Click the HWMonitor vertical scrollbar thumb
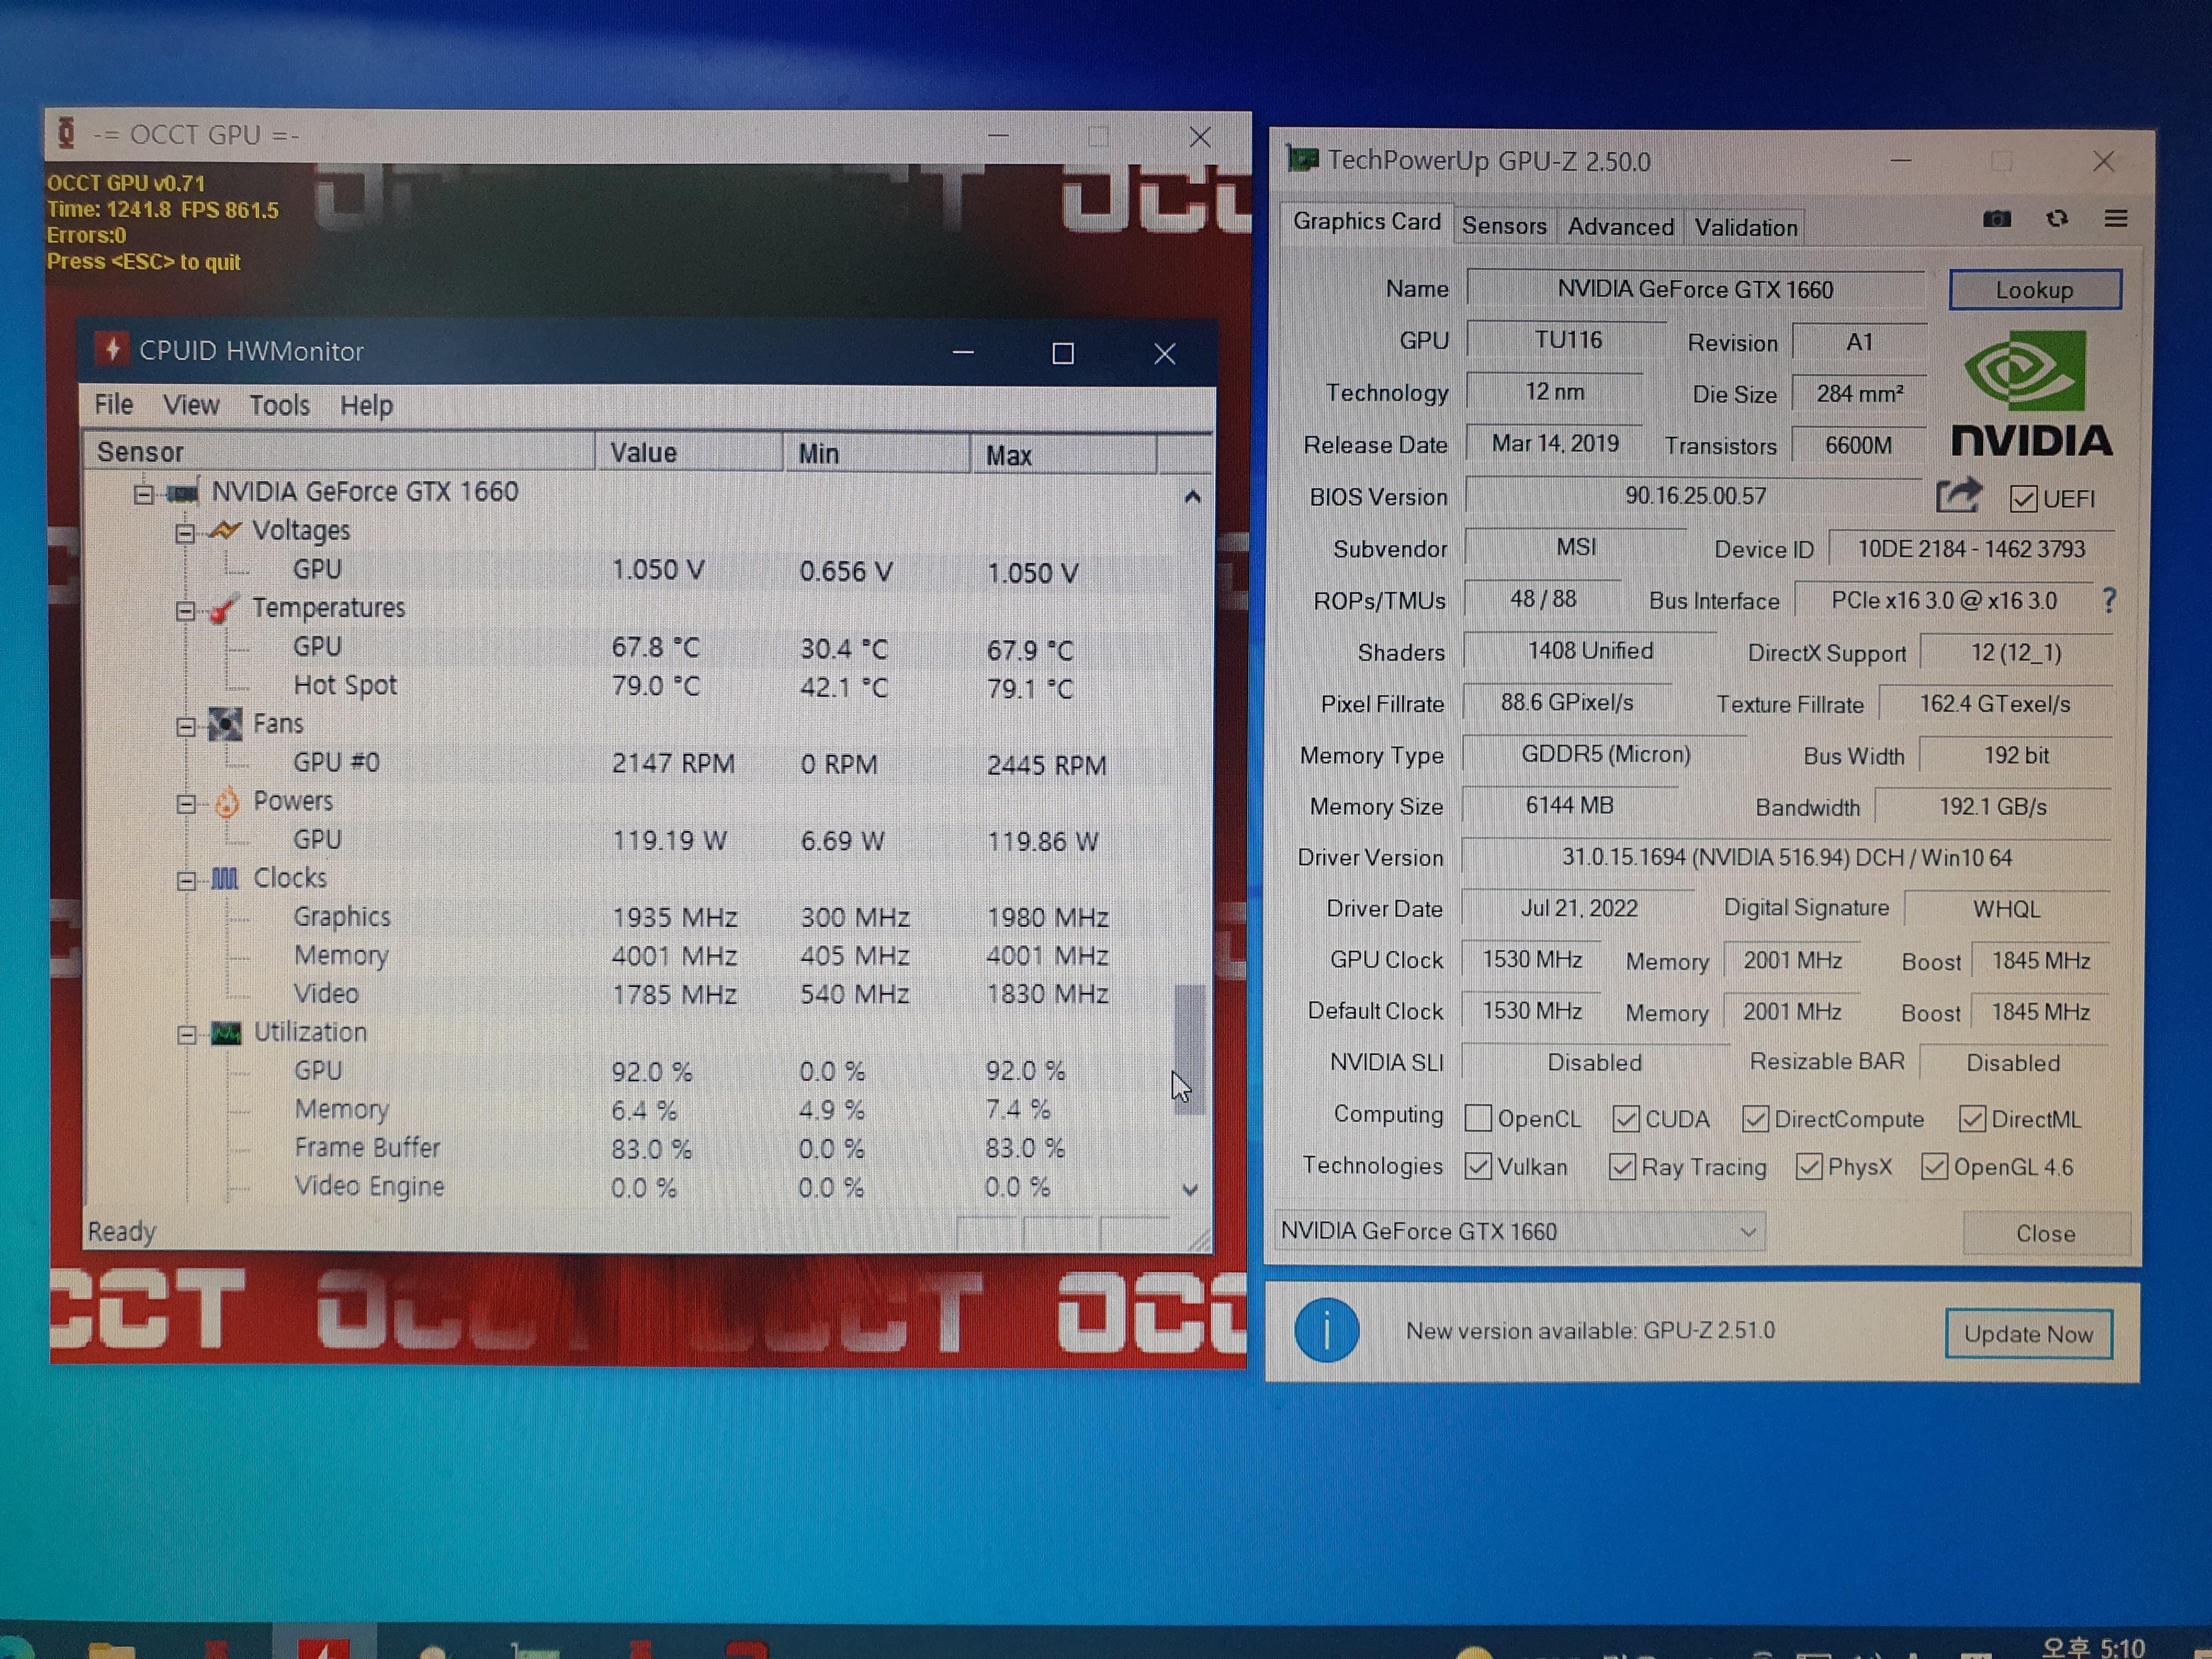This screenshot has height=1659, width=2212. [x=1189, y=1048]
